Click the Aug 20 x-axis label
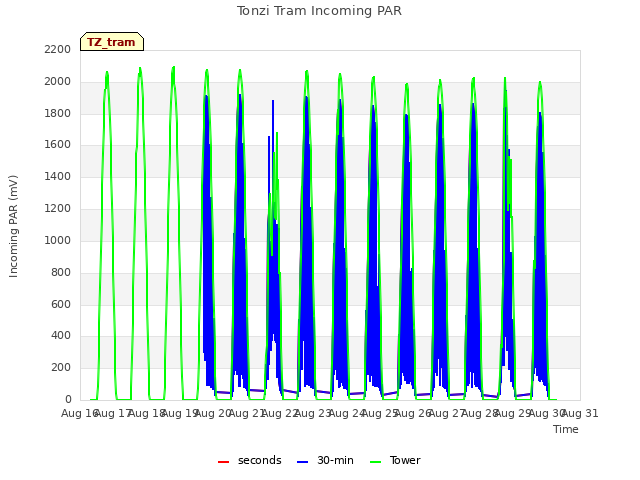 (213, 413)
